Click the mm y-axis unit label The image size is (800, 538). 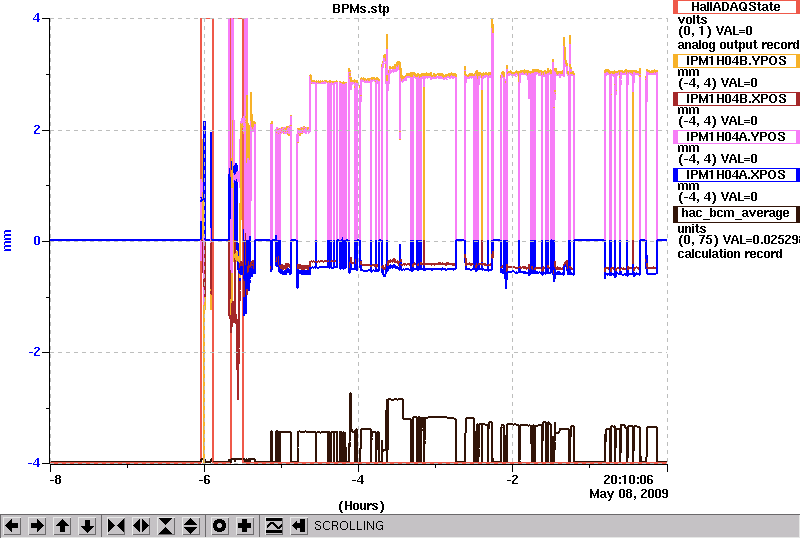(x=7, y=240)
